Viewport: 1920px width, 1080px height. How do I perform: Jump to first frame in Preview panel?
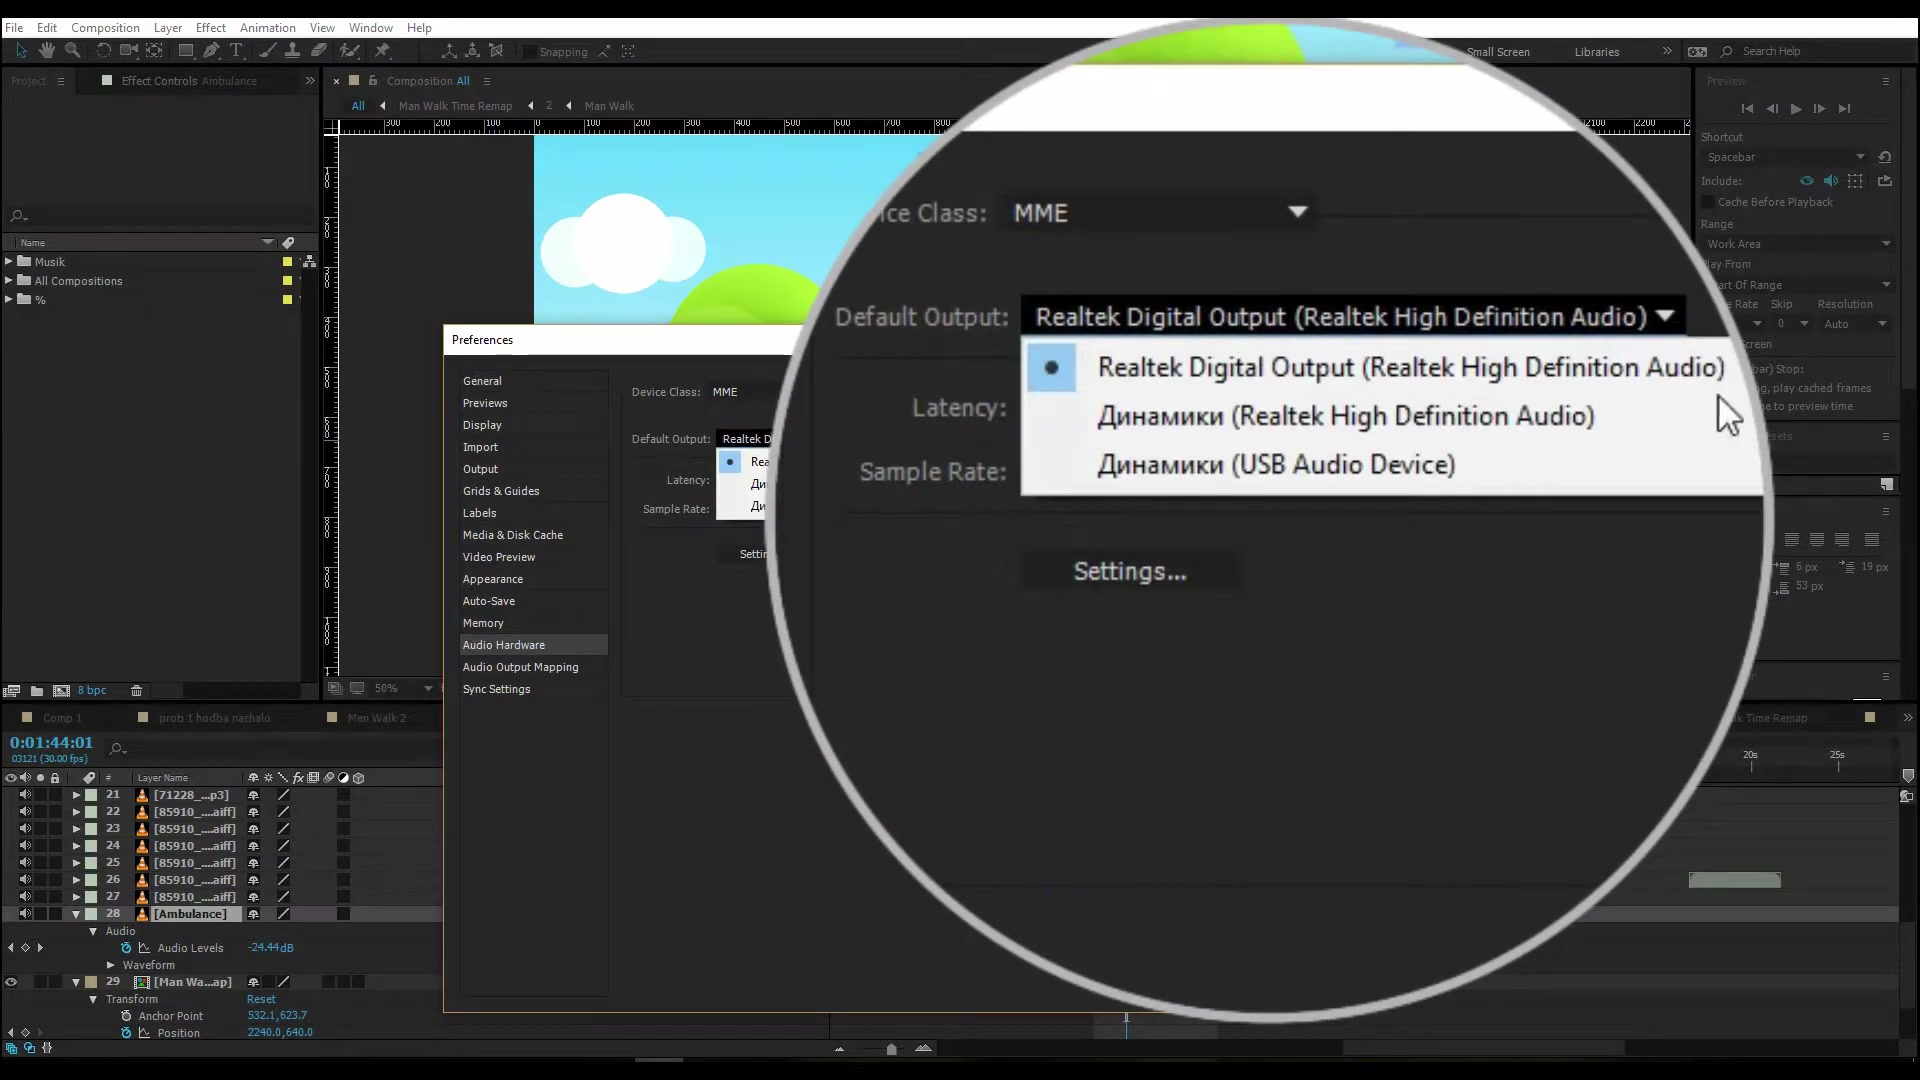1747,109
